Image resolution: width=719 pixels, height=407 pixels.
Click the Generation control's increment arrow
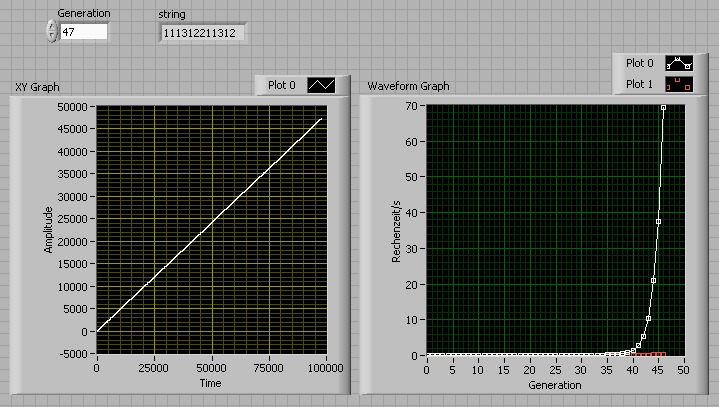(52, 27)
